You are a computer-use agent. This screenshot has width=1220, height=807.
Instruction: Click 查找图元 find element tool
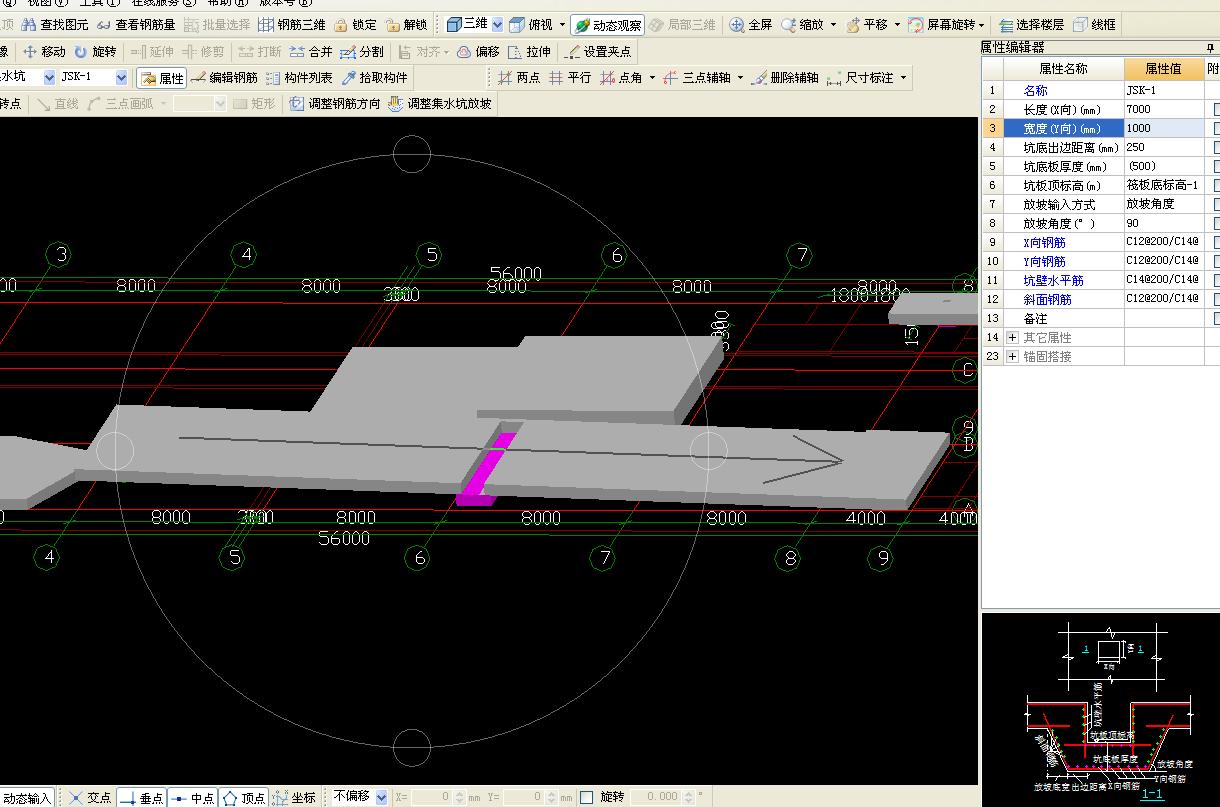[55, 25]
